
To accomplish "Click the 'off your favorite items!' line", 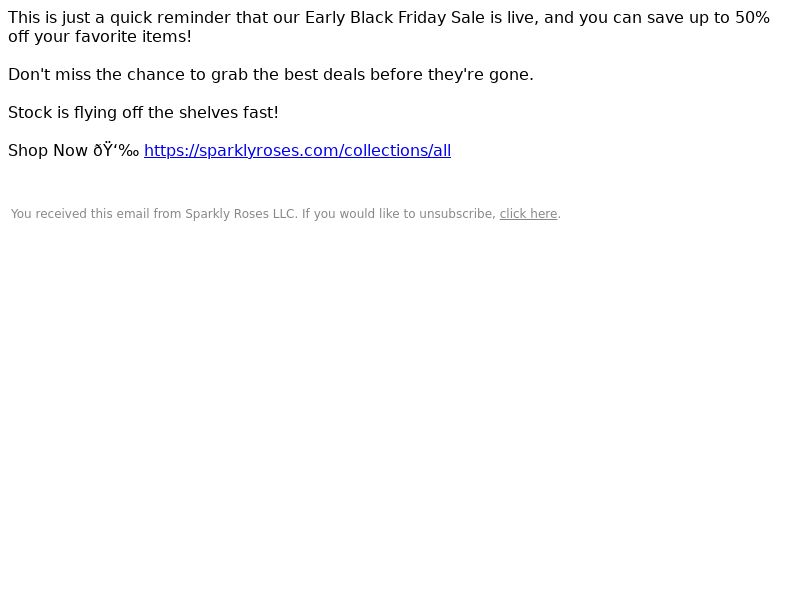I will point(100,37).
